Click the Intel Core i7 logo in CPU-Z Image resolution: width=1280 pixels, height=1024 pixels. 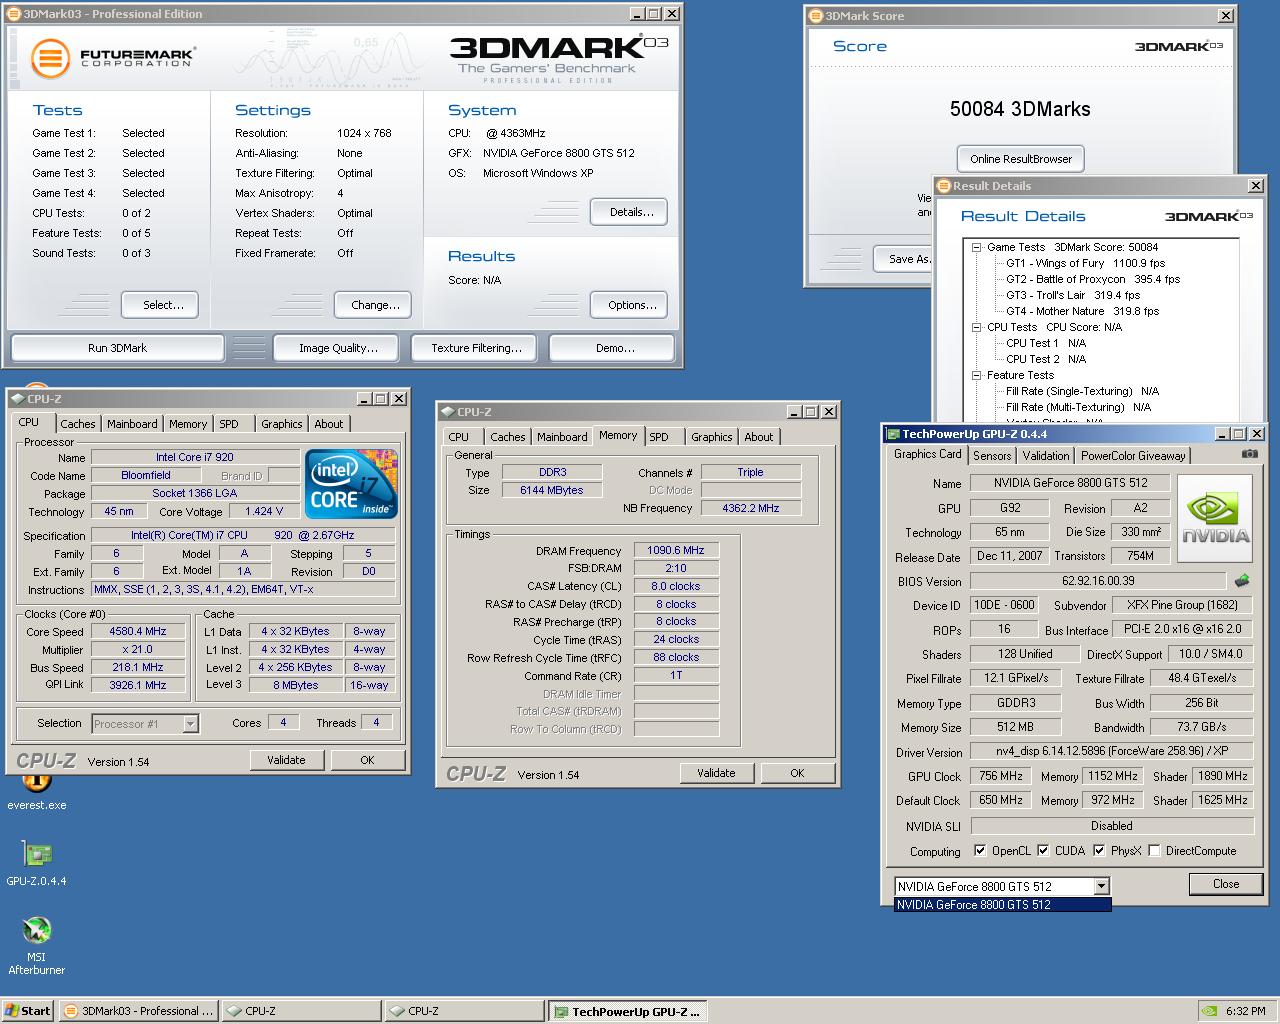[351, 484]
